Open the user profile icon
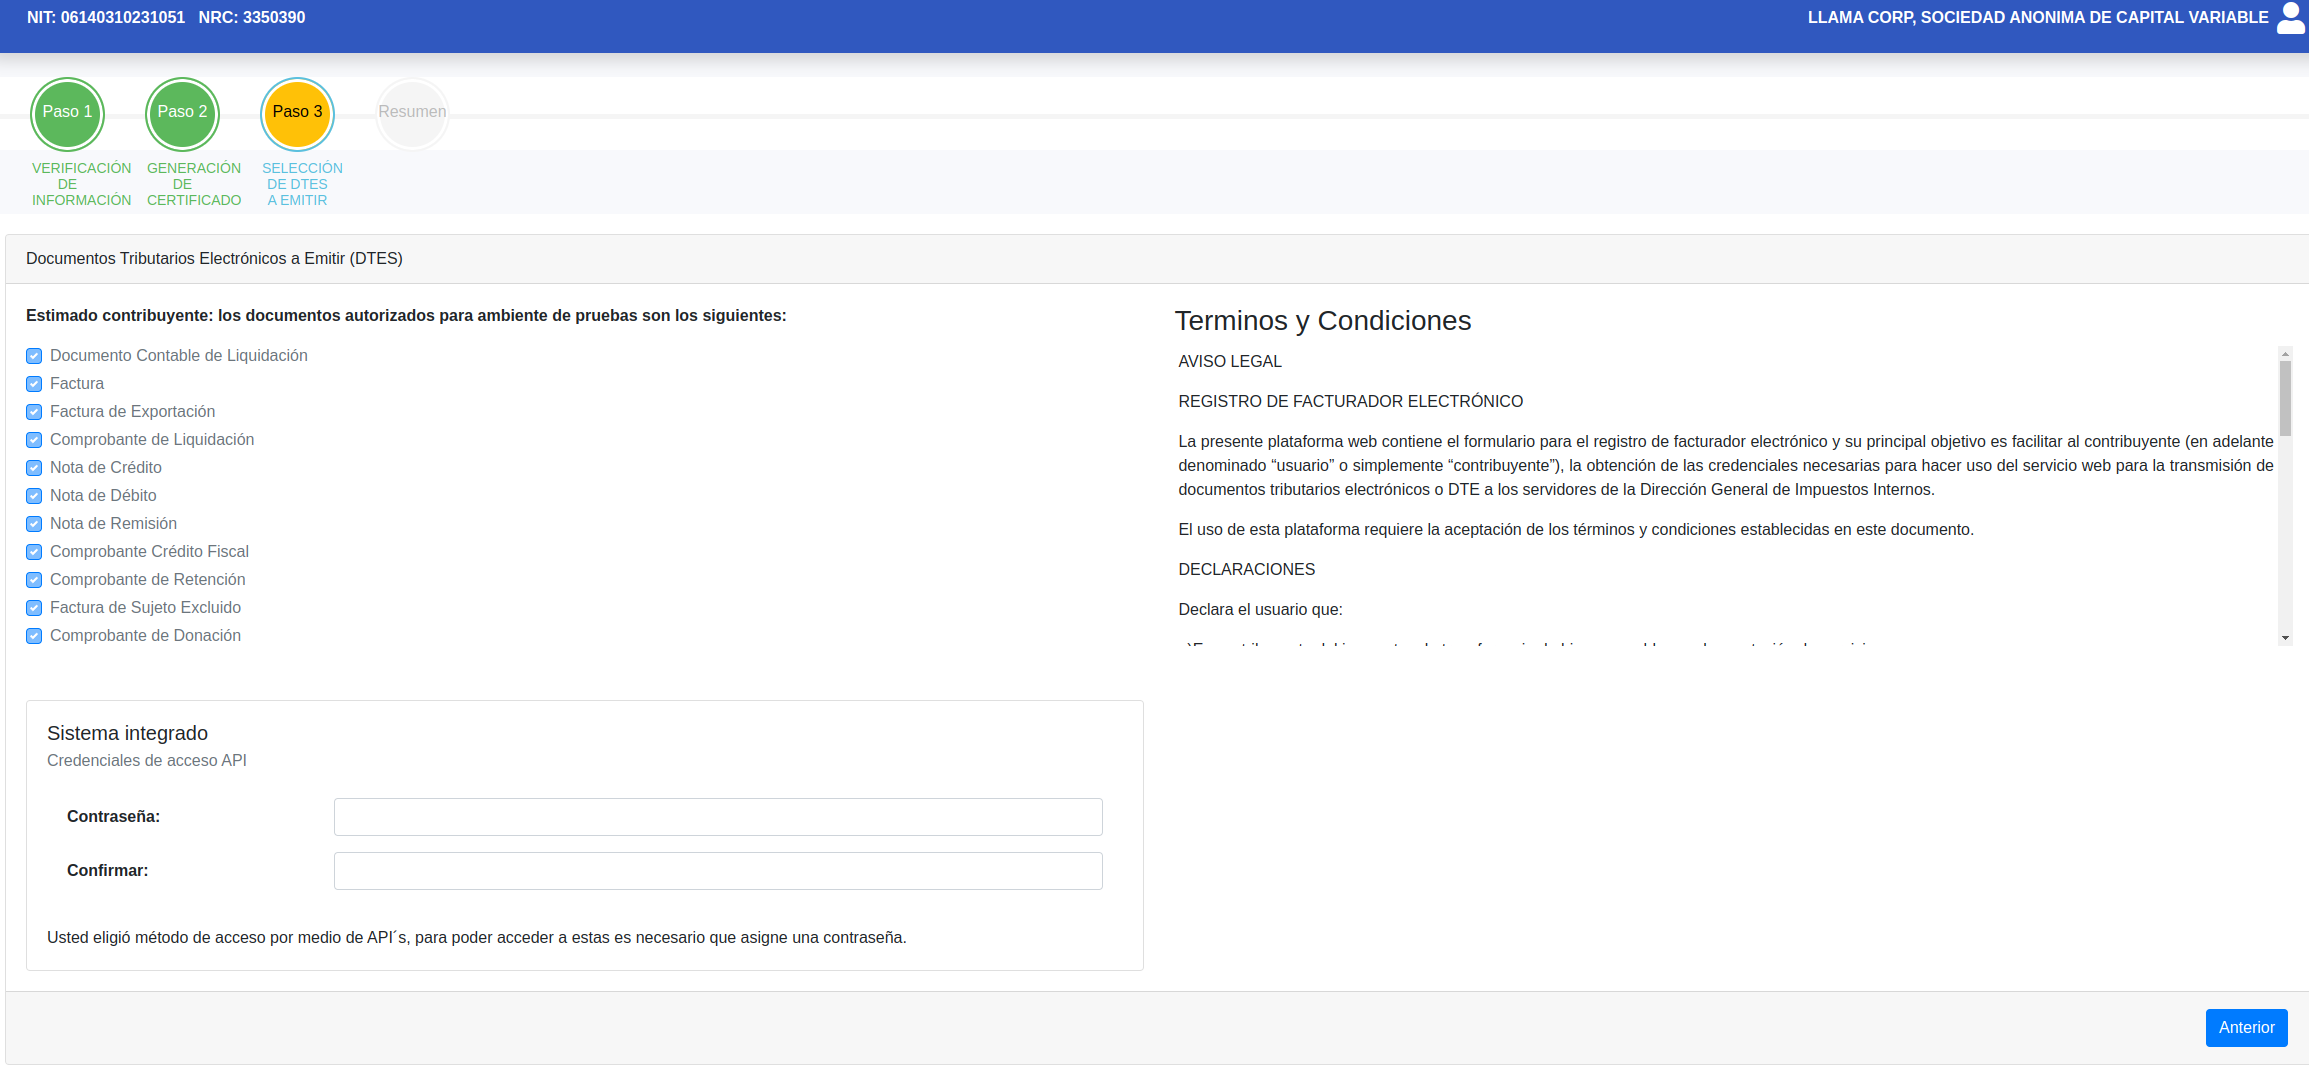This screenshot has height=1075, width=2309. [2291, 18]
